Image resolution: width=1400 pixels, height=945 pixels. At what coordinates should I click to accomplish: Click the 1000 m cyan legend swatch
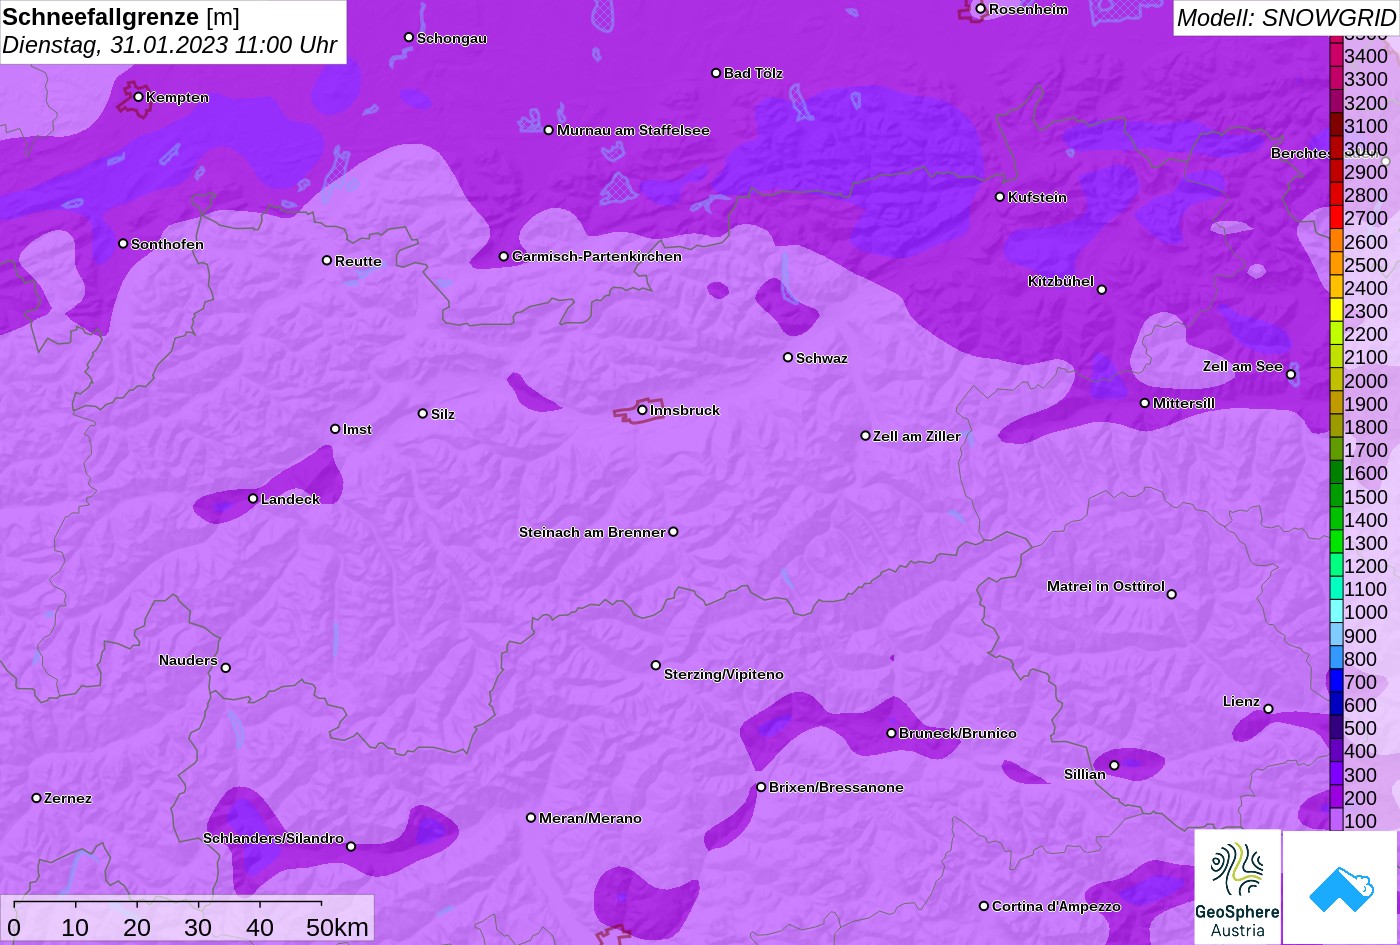pos(1336,612)
